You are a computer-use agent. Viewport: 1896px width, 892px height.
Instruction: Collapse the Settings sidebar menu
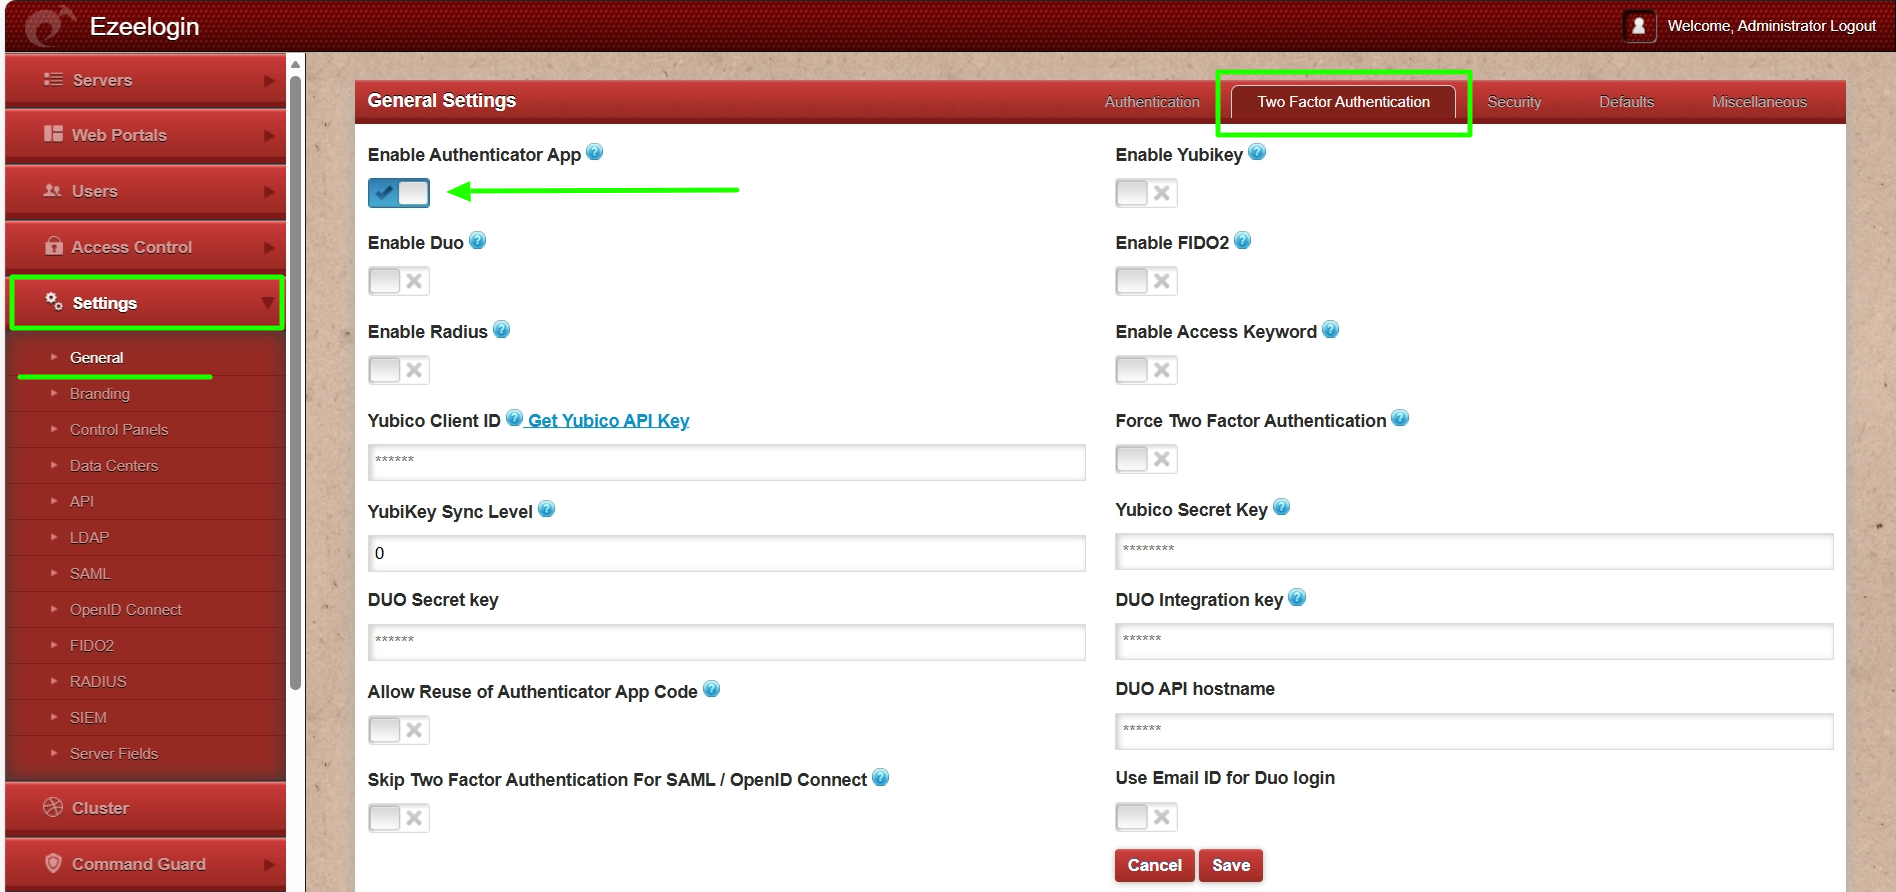click(x=147, y=303)
